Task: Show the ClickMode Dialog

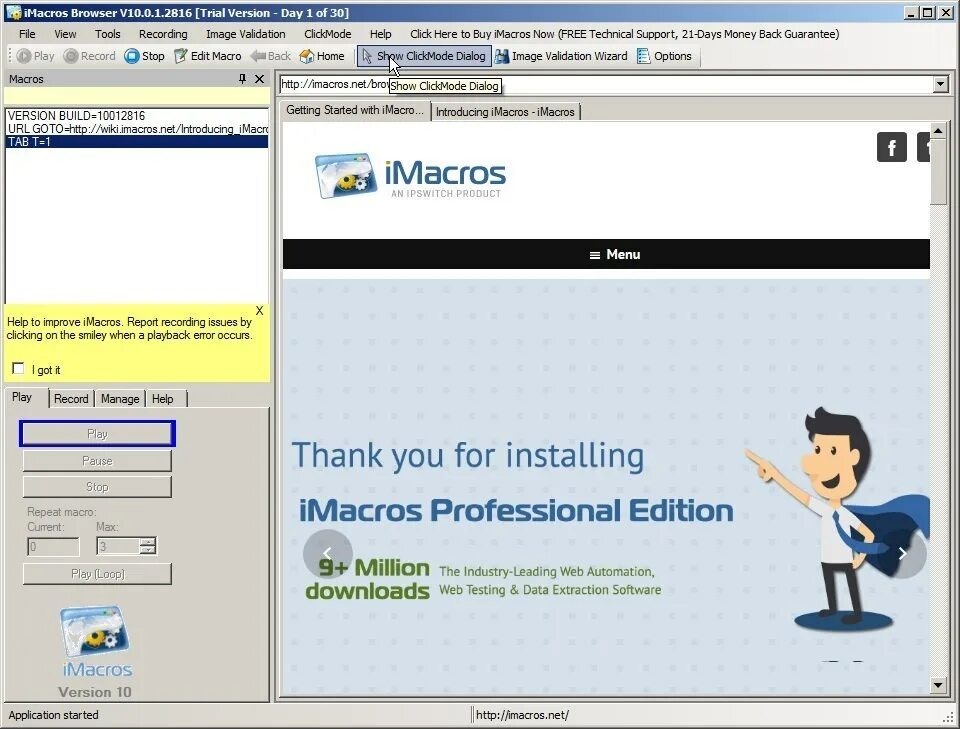Action: [x=424, y=56]
